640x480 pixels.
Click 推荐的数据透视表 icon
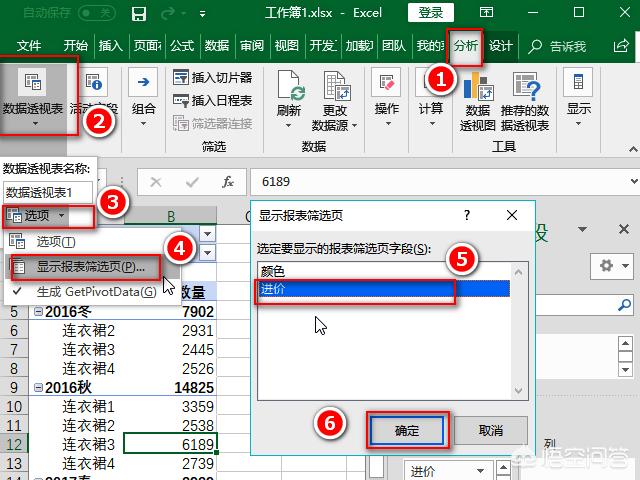point(526,86)
